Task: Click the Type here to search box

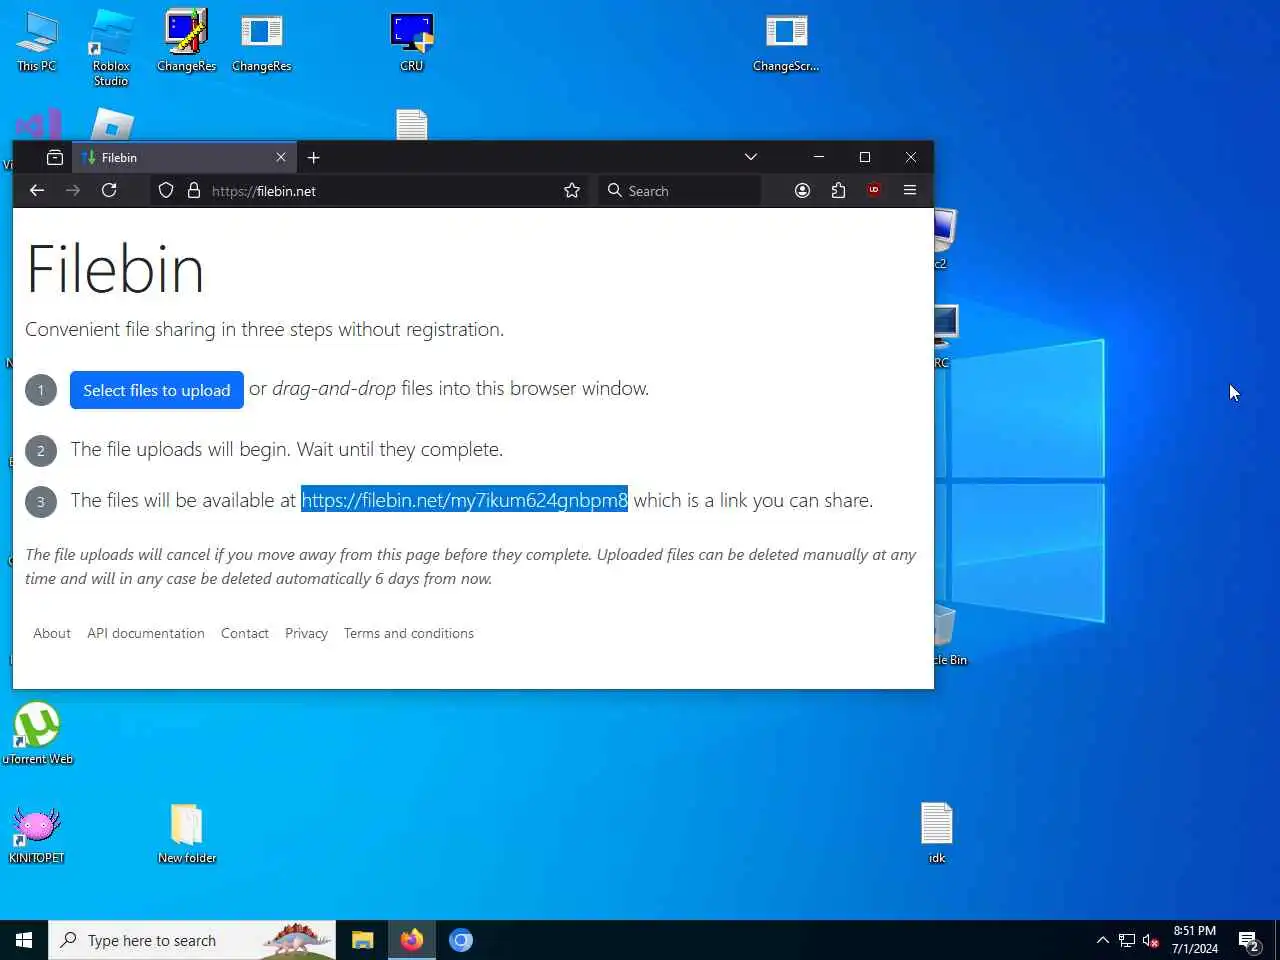Action: [x=192, y=940]
